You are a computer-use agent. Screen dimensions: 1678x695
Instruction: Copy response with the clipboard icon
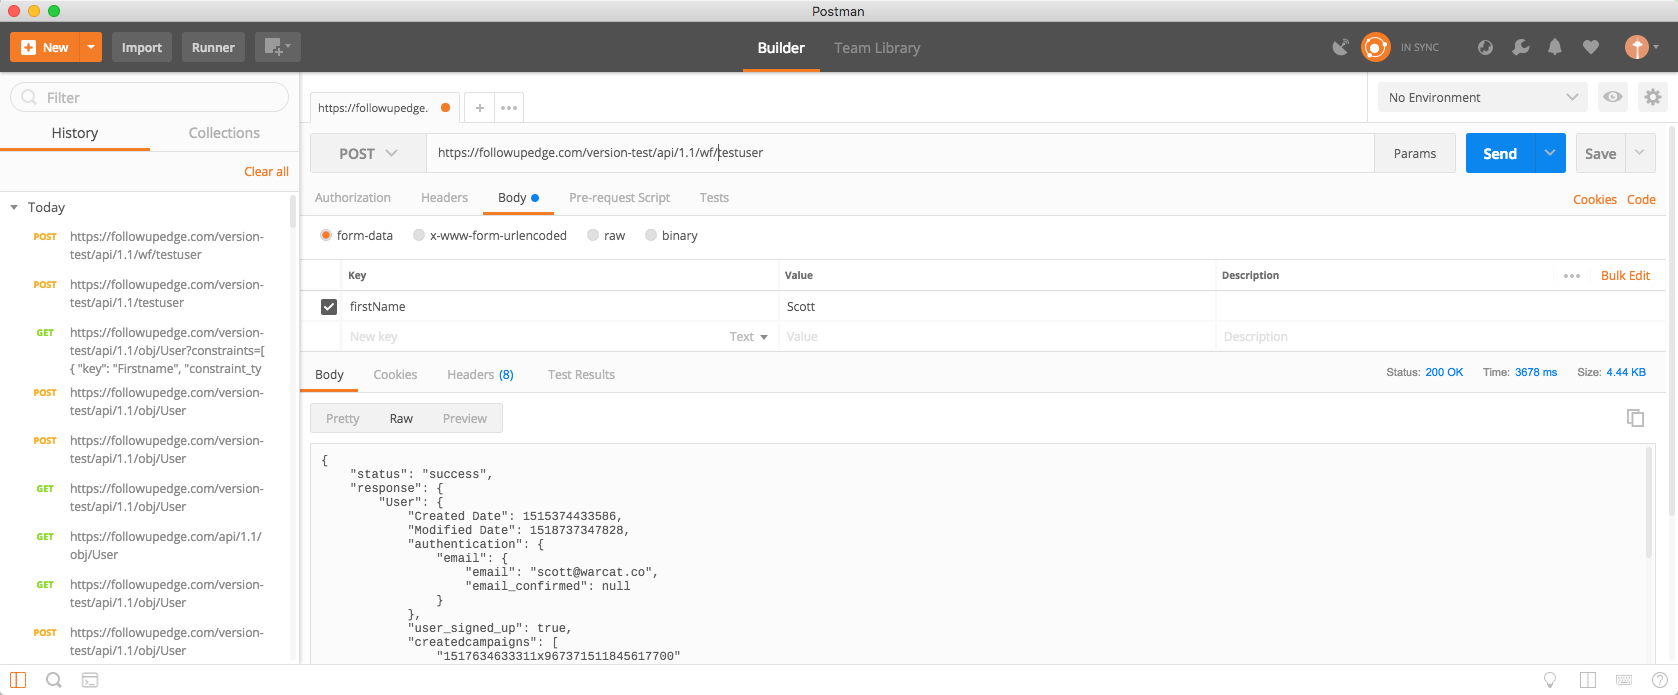(x=1635, y=418)
